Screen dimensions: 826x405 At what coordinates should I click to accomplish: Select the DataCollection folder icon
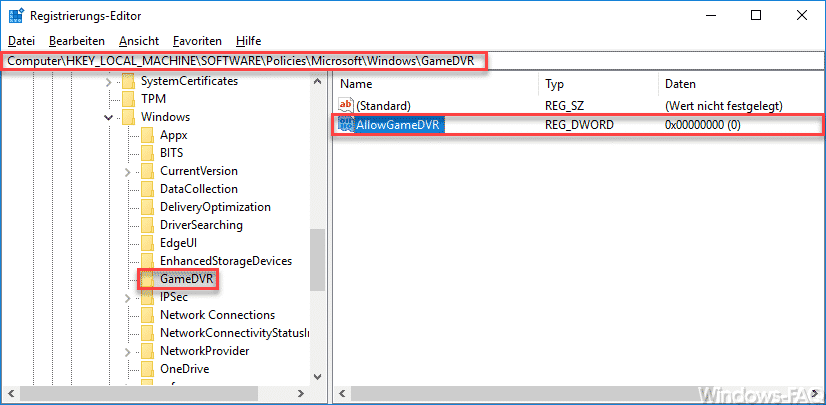148,189
